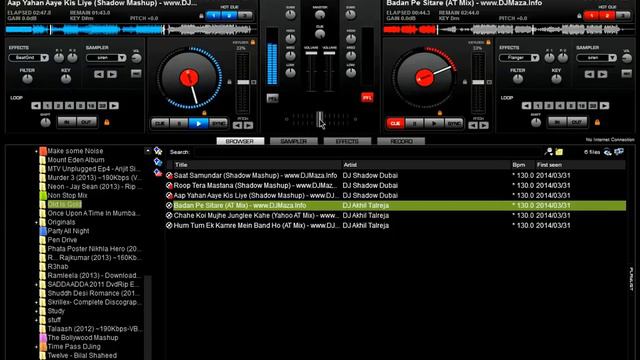Image resolution: width=640 pixels, height=360 pixels.
Task: Pause the left deck
Action: pyautogui.click(x=179, y=123)
